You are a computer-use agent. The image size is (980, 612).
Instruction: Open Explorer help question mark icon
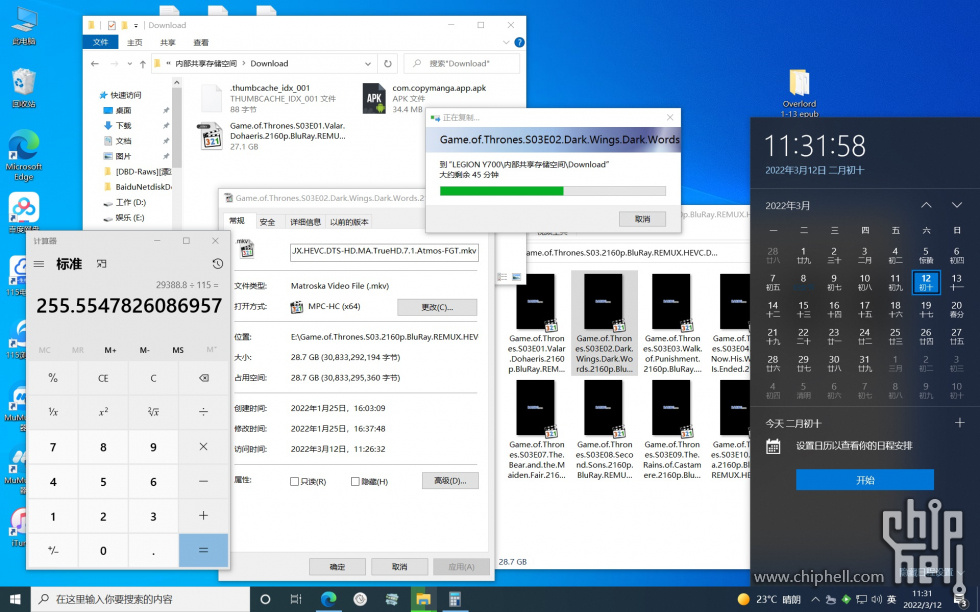[519, 43]
